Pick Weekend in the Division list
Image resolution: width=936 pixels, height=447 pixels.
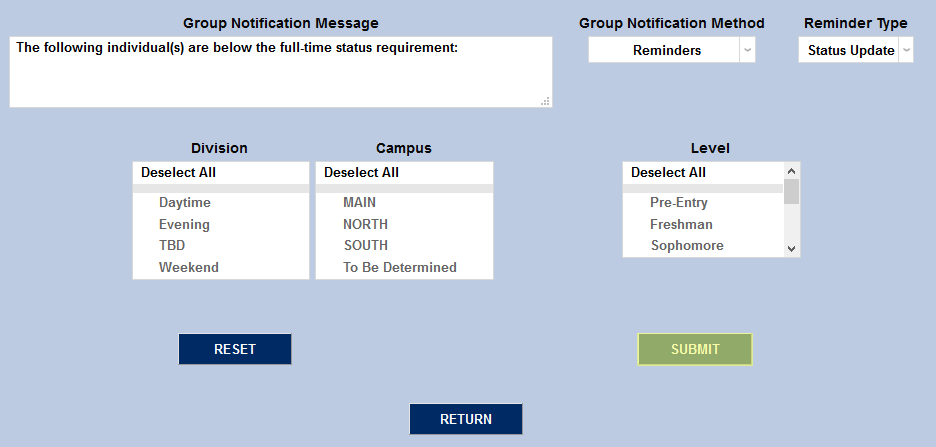point(189,267)
